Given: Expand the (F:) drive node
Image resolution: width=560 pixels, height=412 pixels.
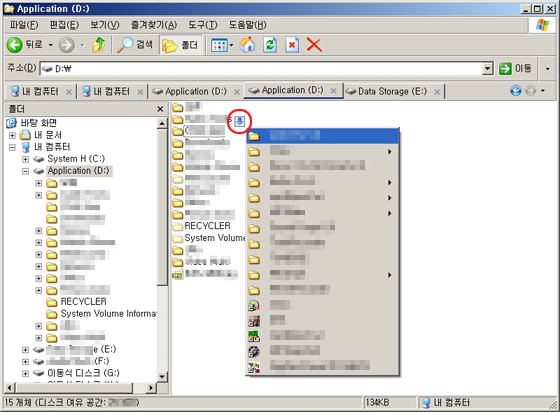Looking at the screenshot, I should 25,362.
